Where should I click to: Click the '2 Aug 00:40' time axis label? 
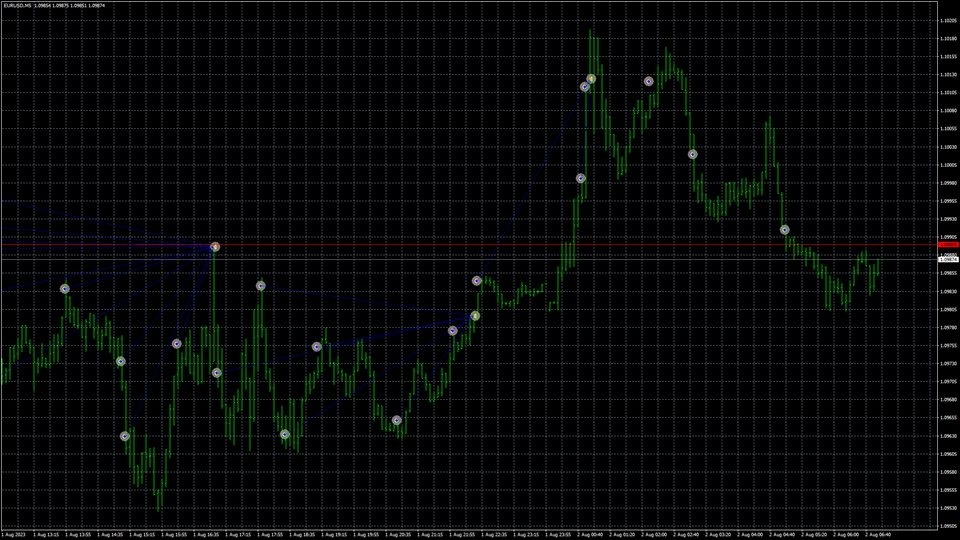[590, 534]
